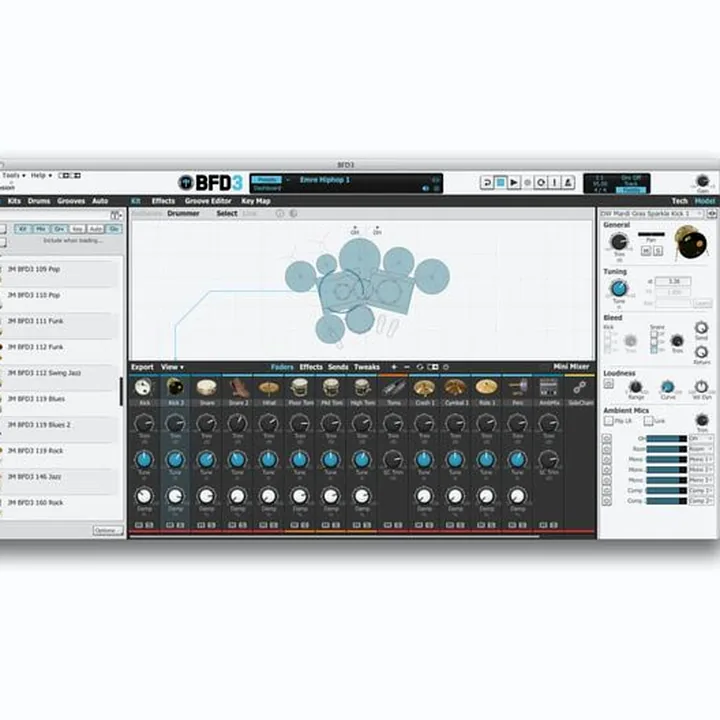Open the Room ambient mic dropdown
The height and width of the screenshot is (720, 720).
tap(701, 449)
